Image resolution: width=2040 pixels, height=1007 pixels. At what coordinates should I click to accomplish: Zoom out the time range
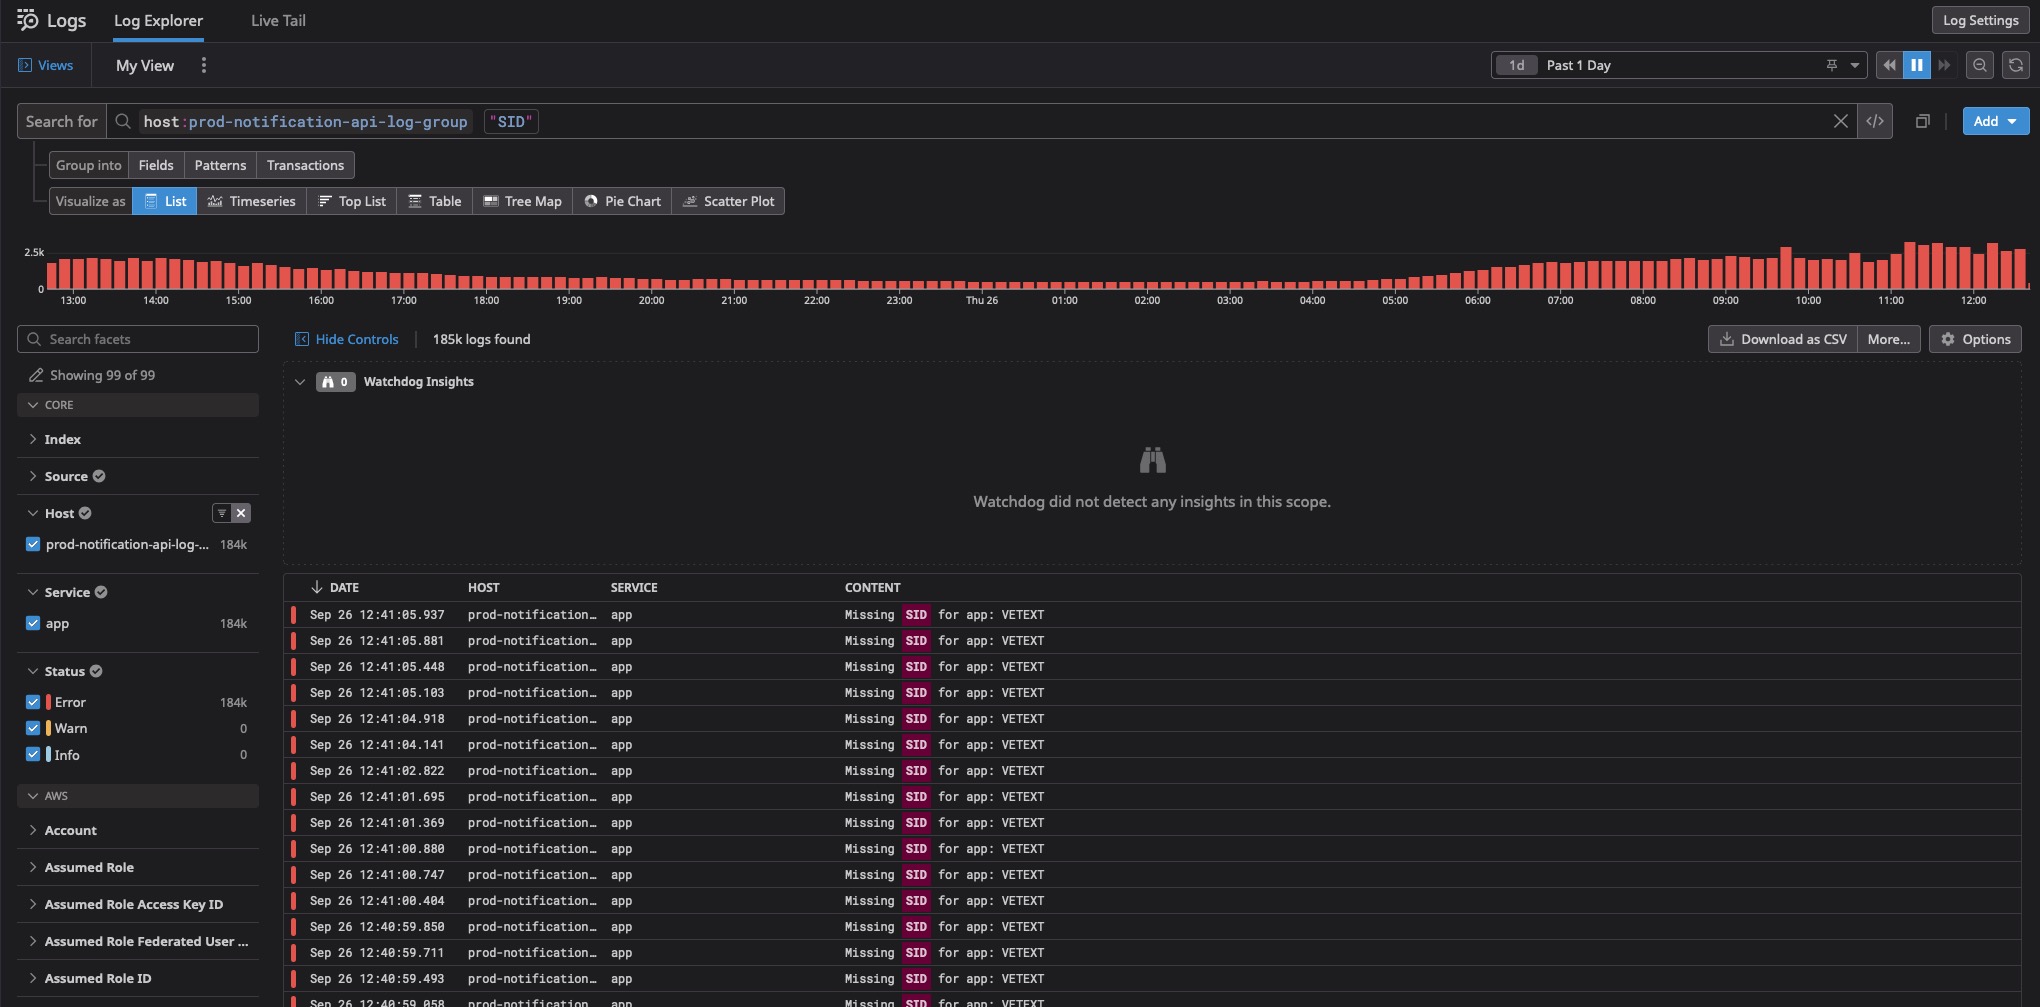click(1979, 65)
